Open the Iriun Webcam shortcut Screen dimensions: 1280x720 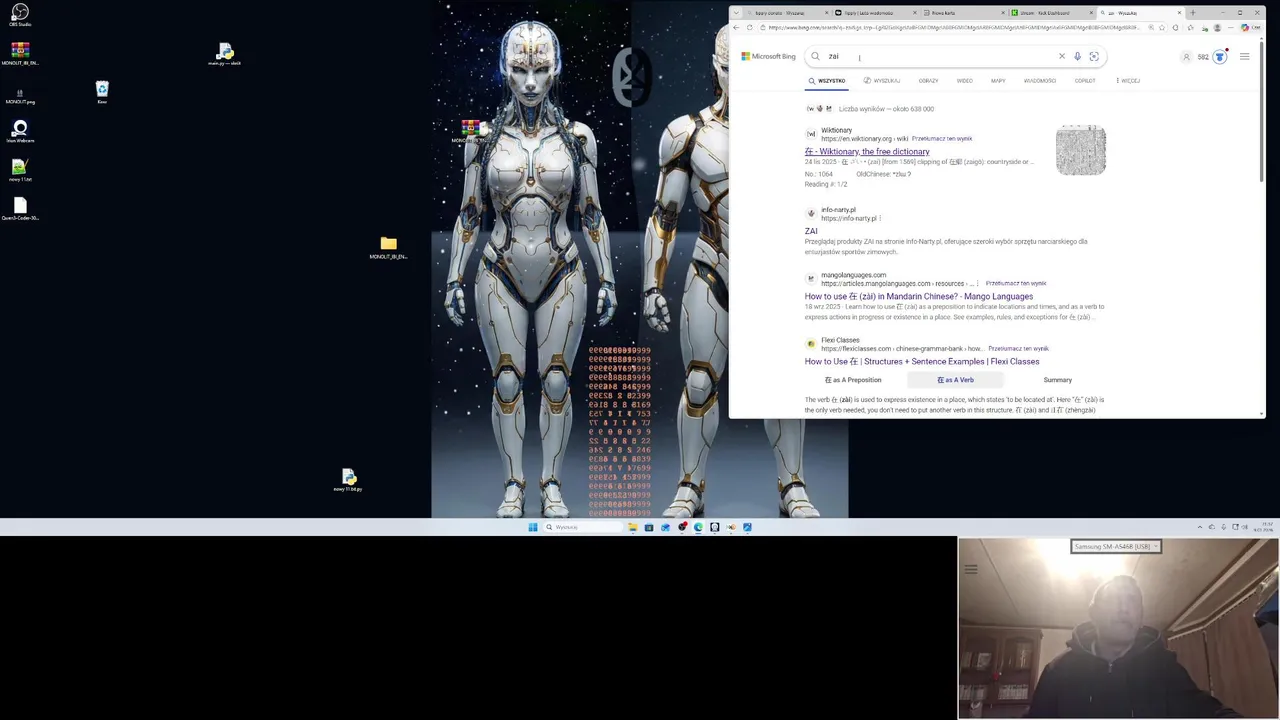(20, 131)
